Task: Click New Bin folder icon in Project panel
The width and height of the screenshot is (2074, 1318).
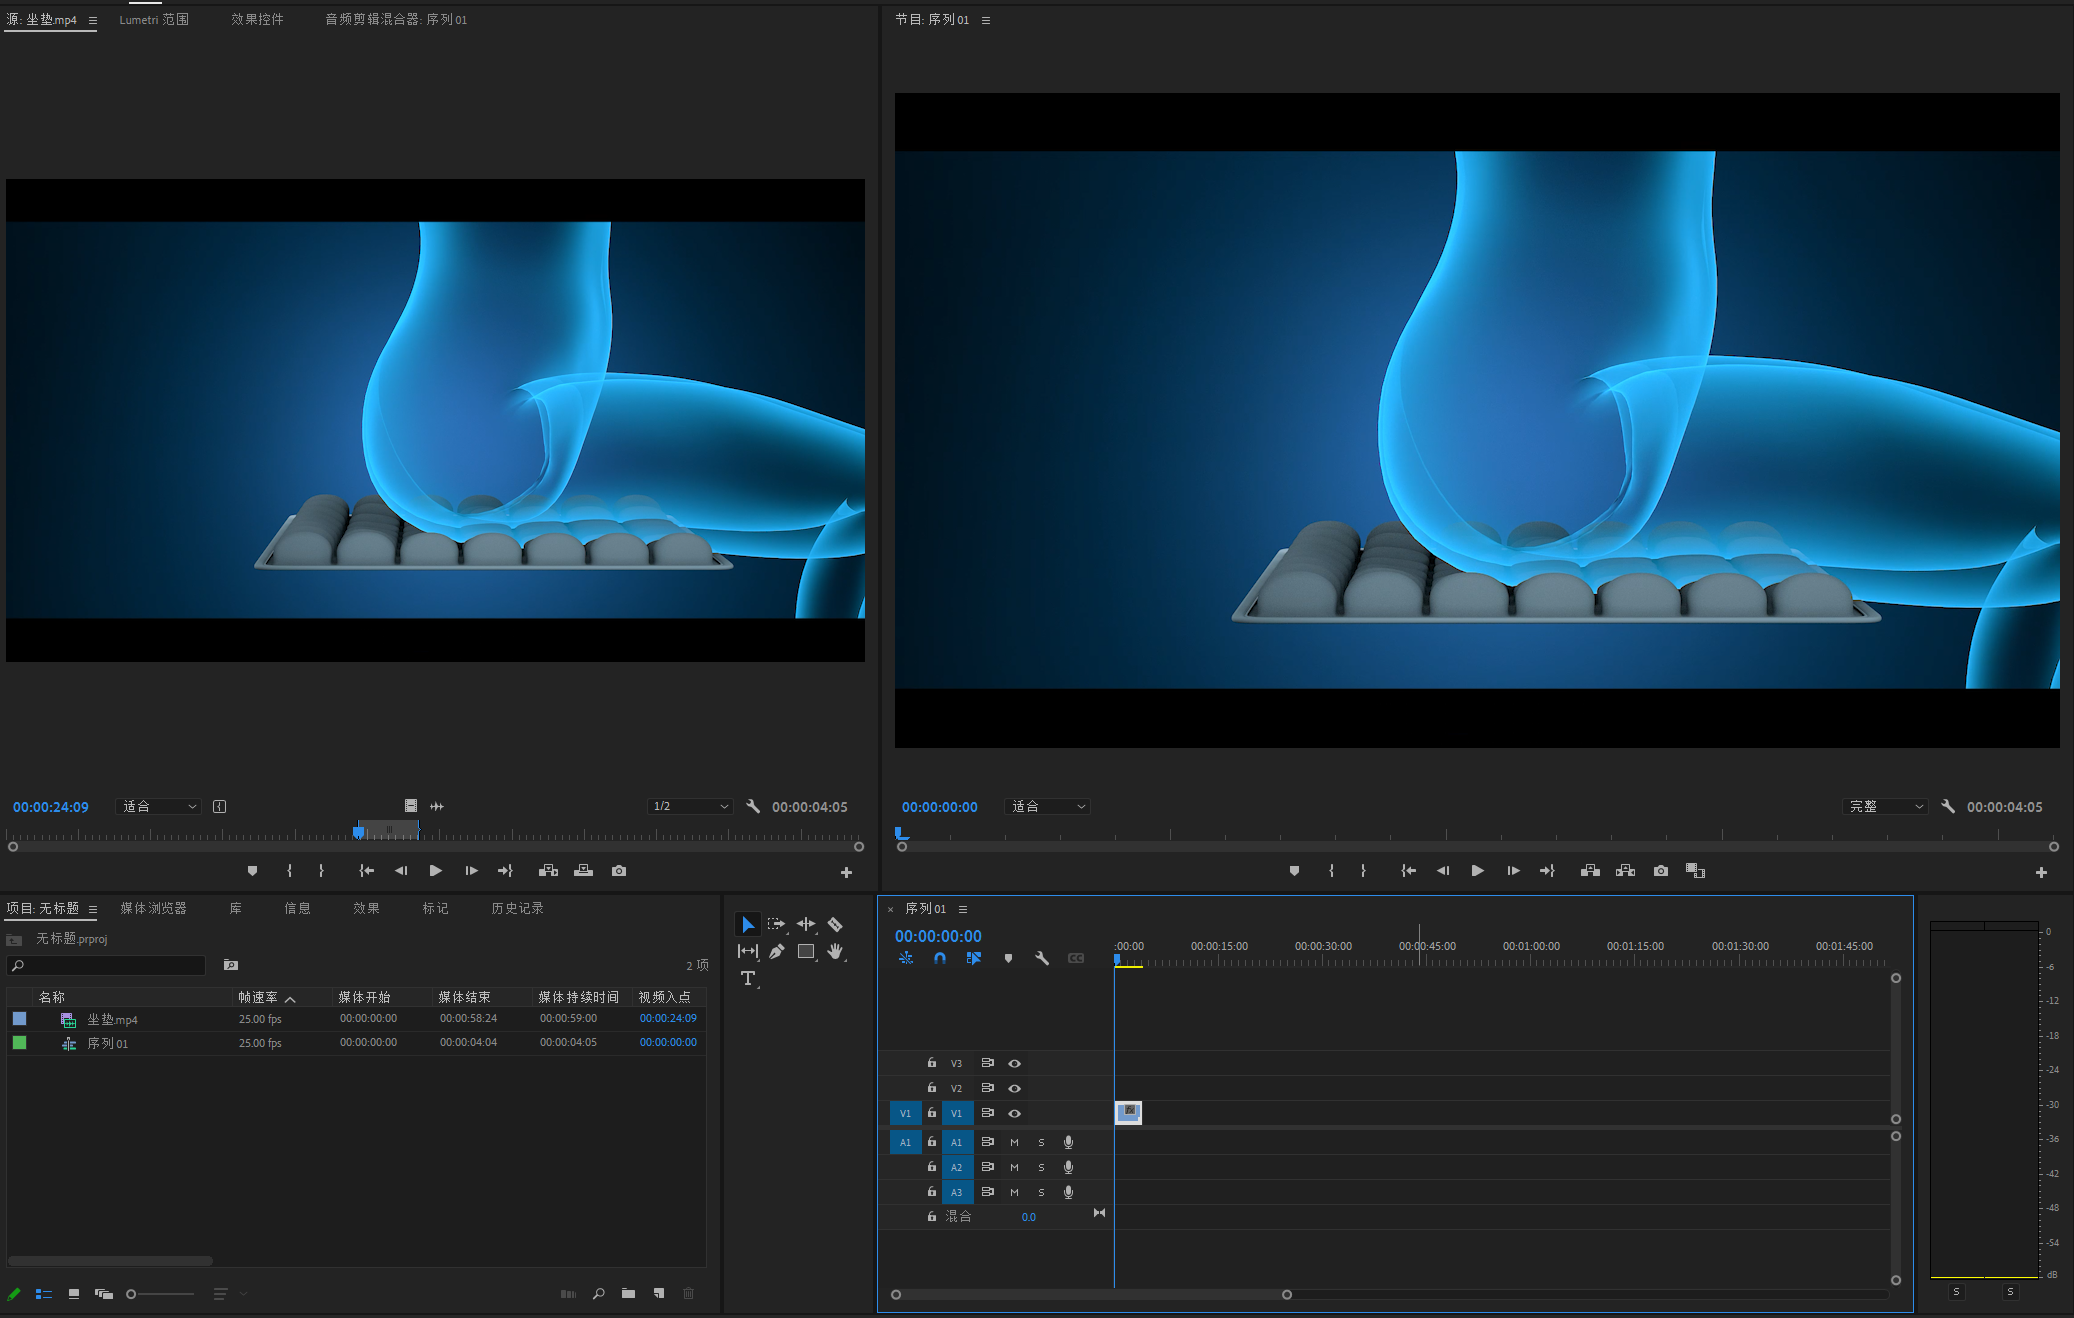Action: pyautogui.click(x=628, y=1293)
